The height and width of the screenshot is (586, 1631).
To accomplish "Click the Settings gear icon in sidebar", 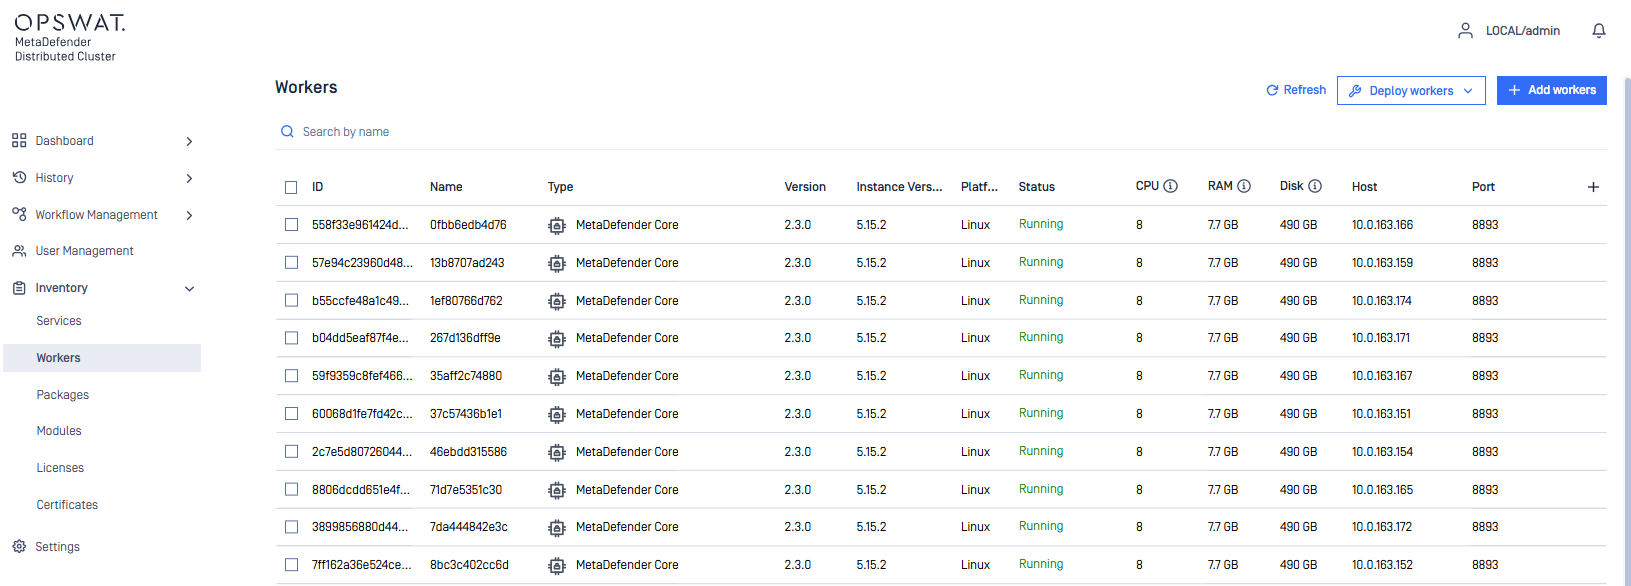I will pyautogui.click(x=19, y=547).
